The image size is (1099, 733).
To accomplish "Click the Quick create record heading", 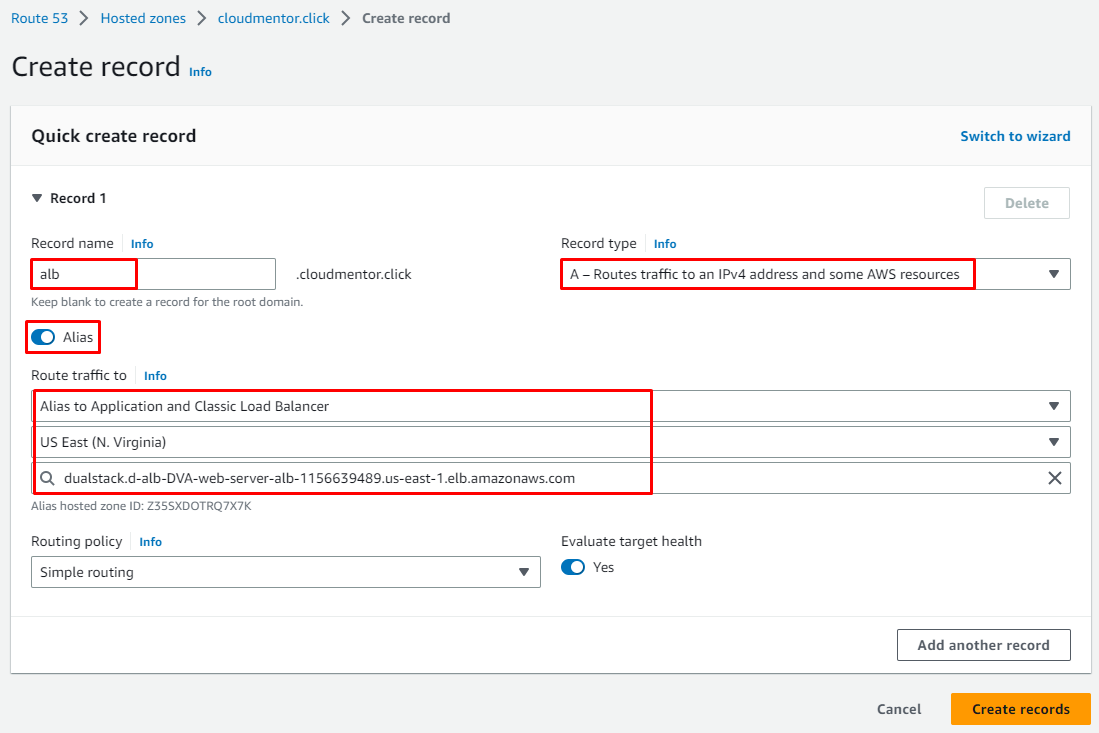I will pos(114,136).
